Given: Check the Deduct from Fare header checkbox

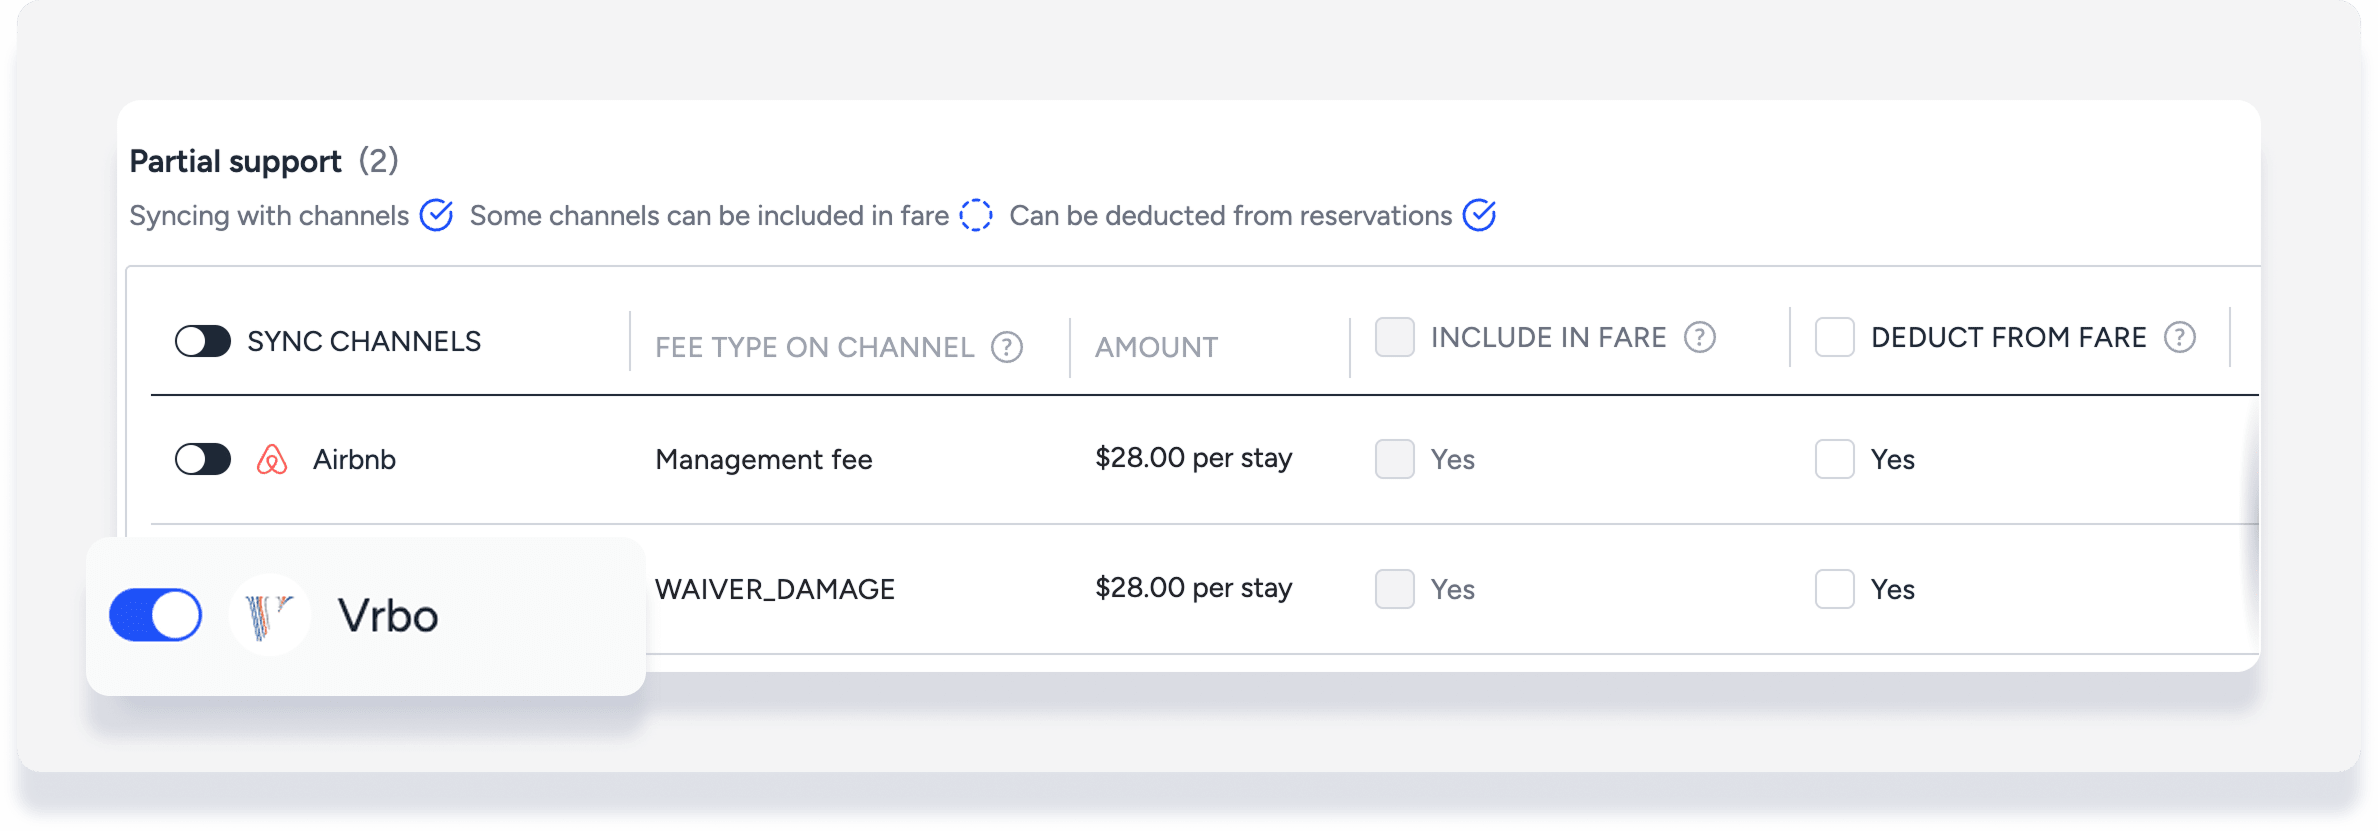Looking at the screenshot, I should click(x=1834, y=337).
